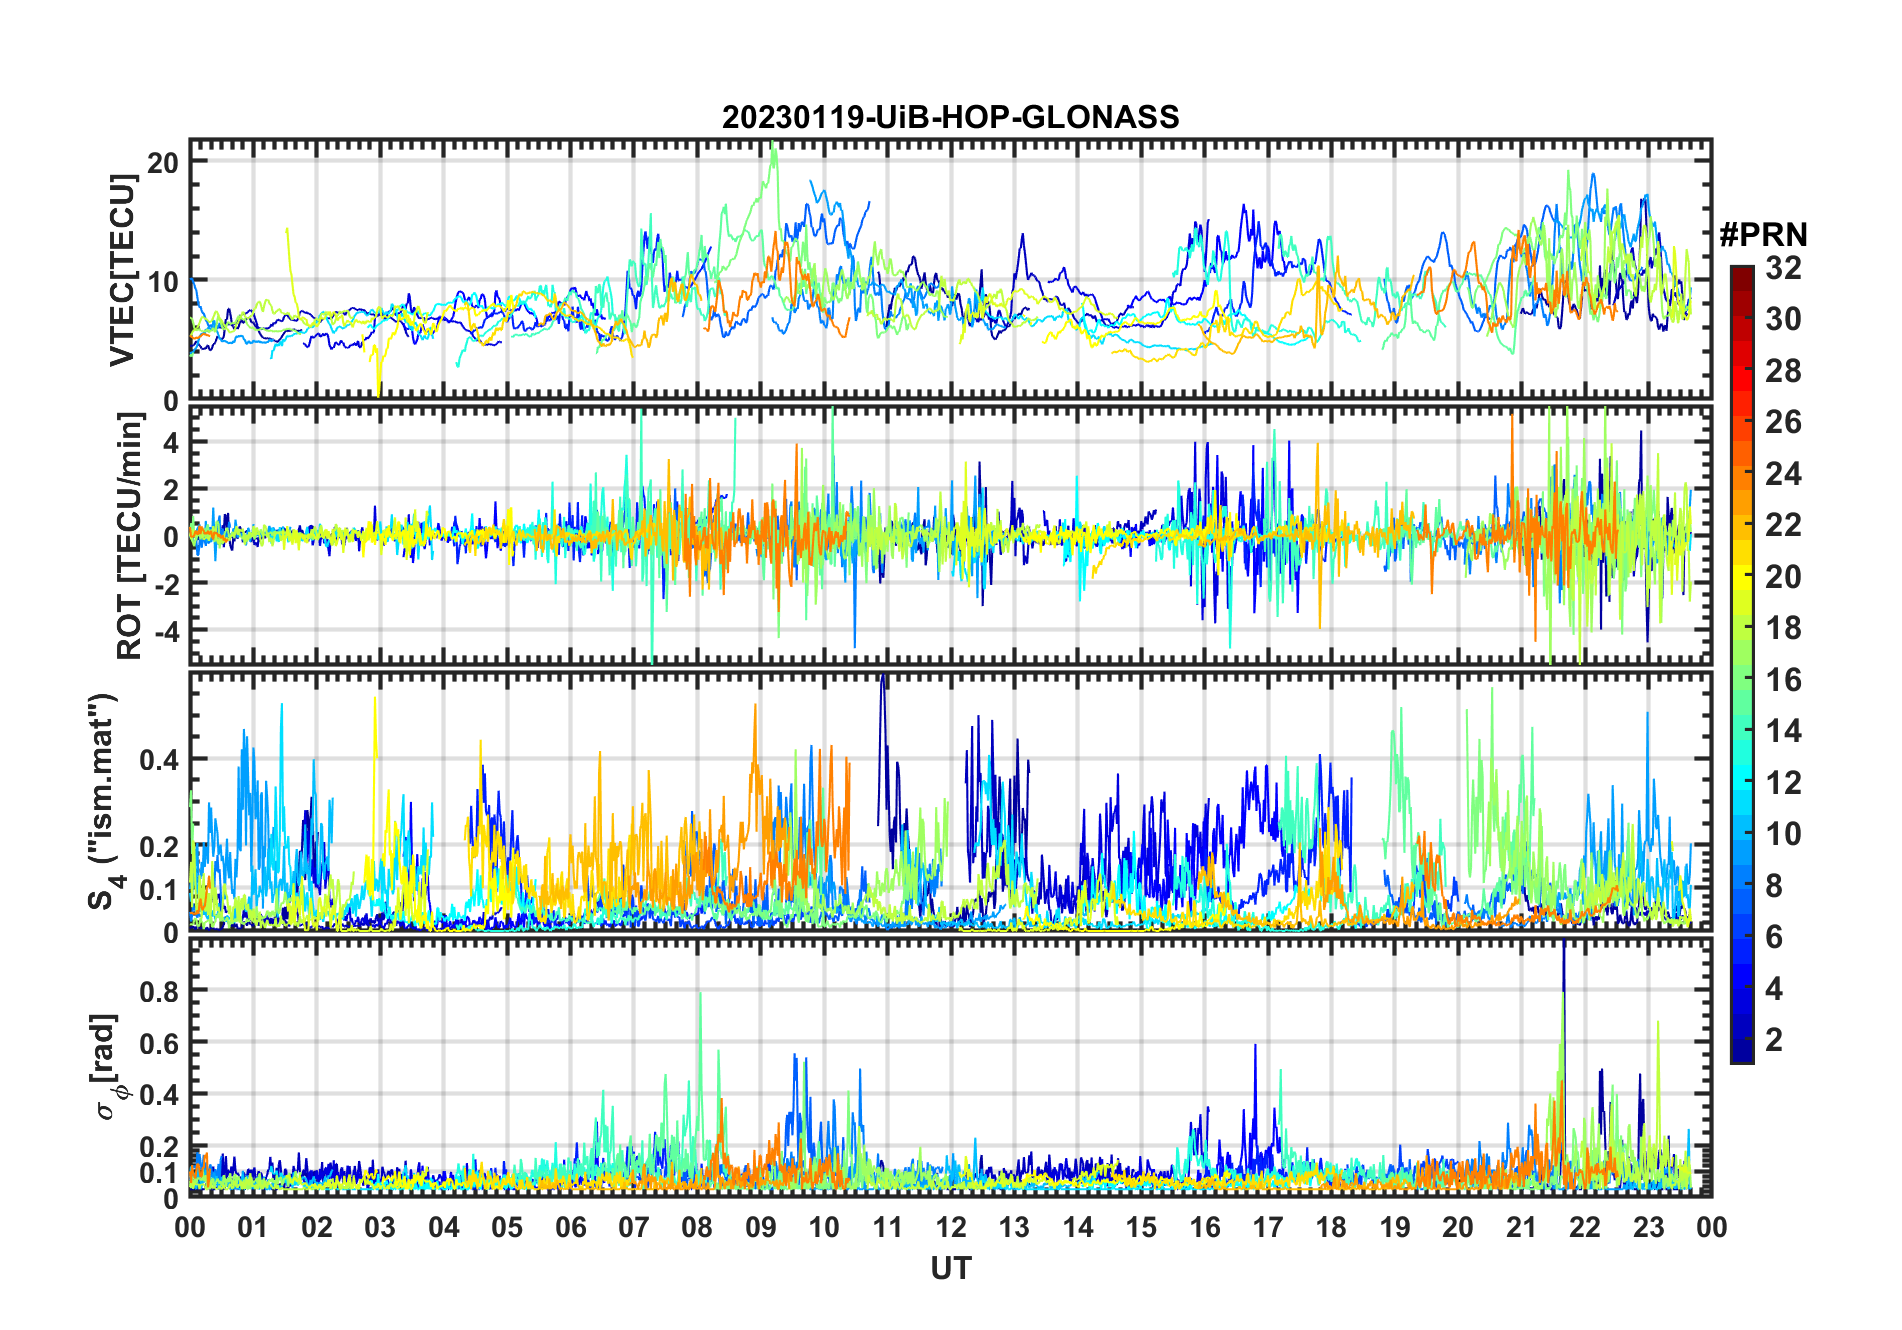The width and height of the screenshot is (1902, 1330).
Task: Click the sigma phi bottom subplot
Action: pos(950,1067)
